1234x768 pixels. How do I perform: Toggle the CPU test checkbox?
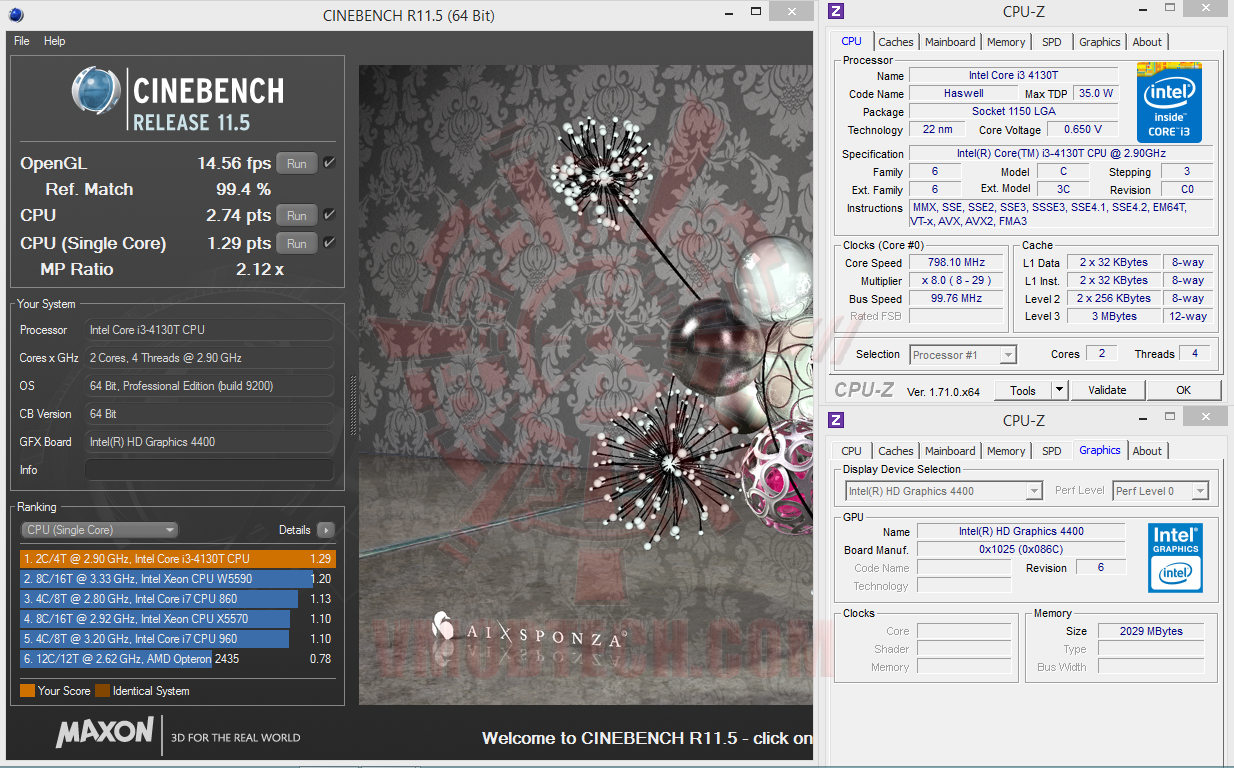point(330,214)
